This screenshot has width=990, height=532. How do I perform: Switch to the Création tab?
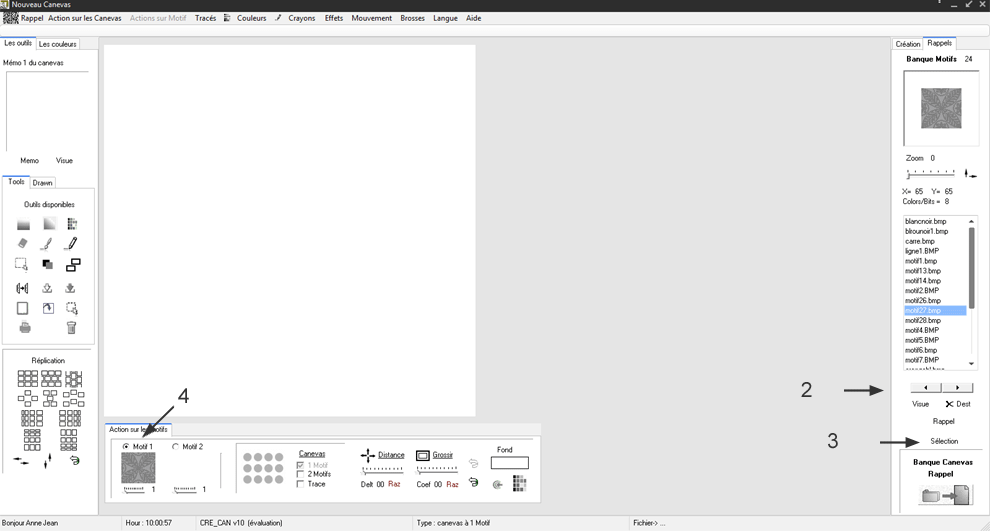click(x=907, y=44)
